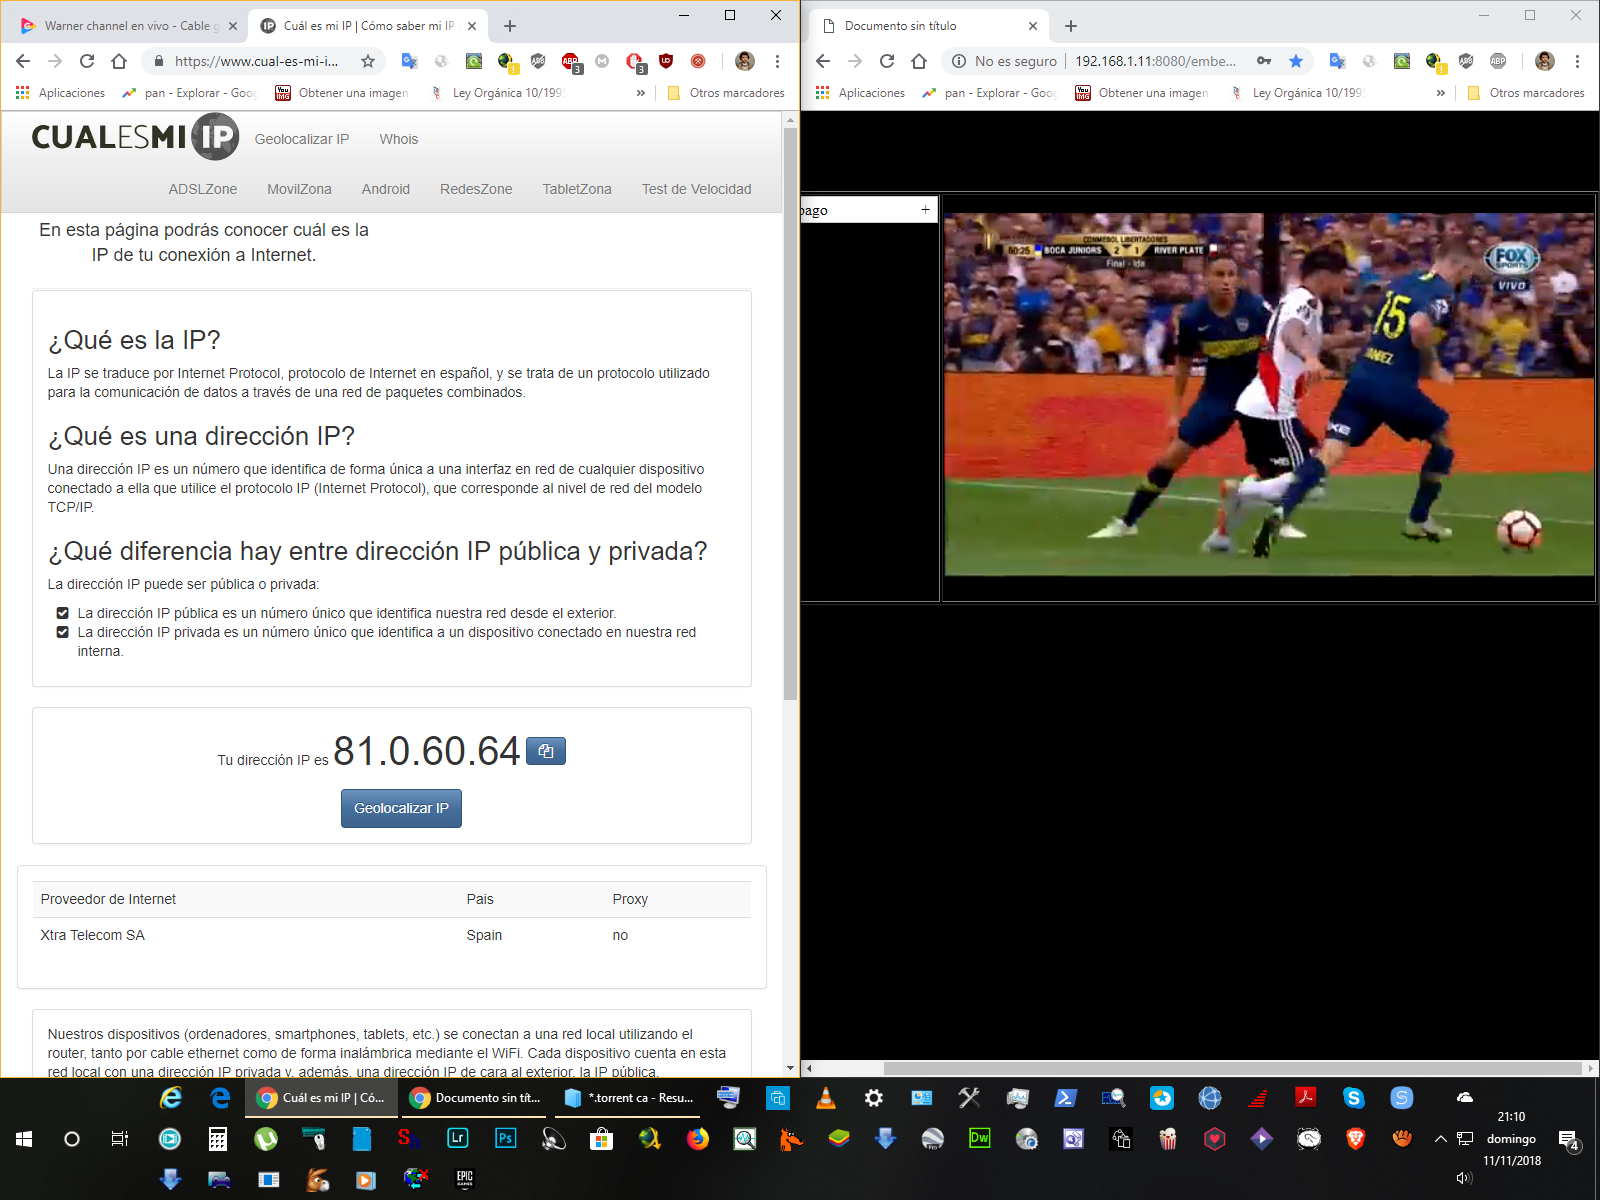Reload the left browser page
The height and width of the screenshot is (1200, 1600).
point(87,61)
